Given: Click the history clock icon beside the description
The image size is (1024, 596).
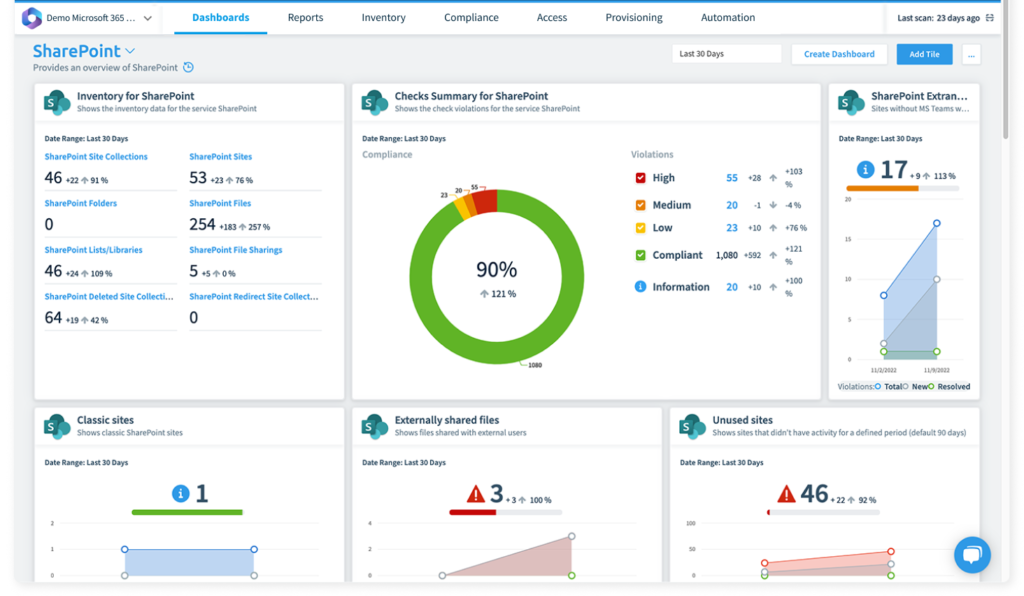Looking at the screenshot, I should (x=188, y=67).
